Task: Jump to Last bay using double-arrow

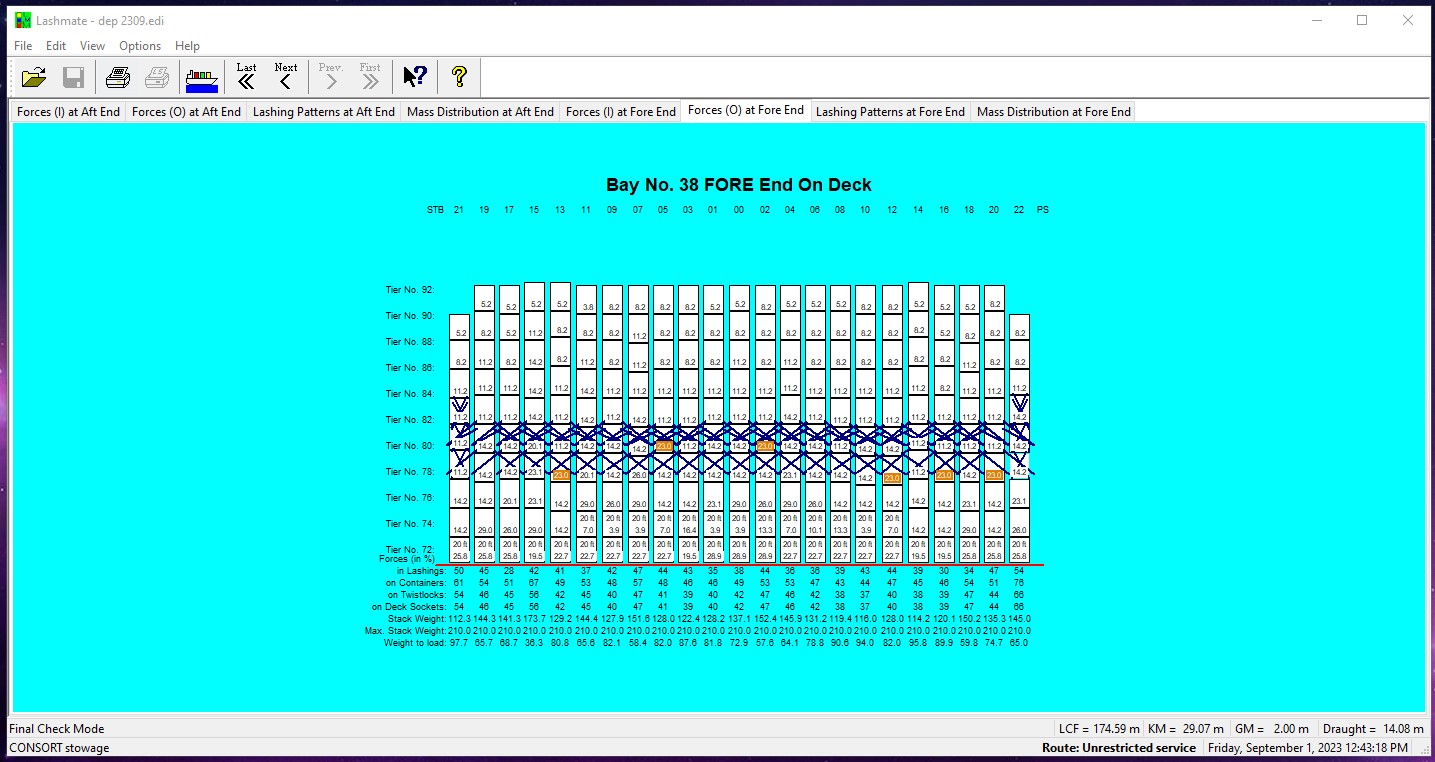Action: 246,77
